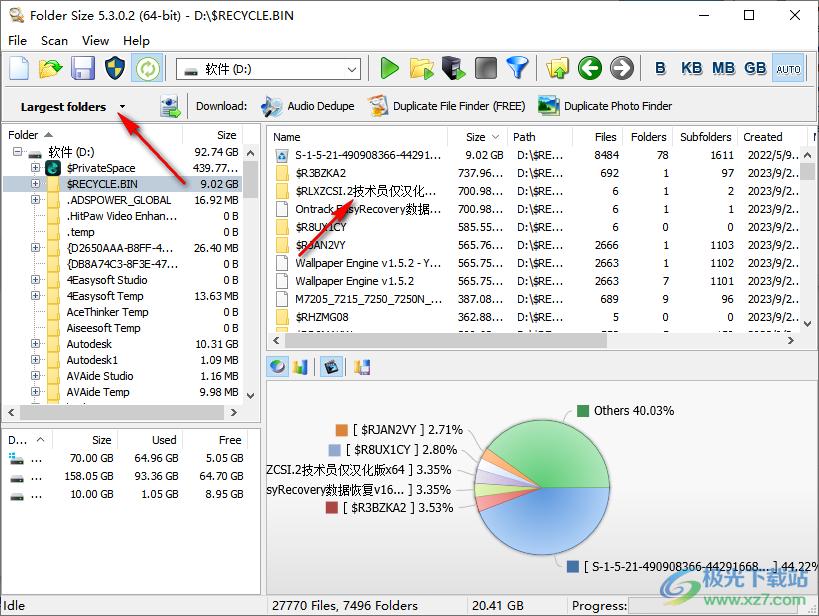This screenshot has width=819, height=616.
Task: Click the up-folder navigation icon
Action: click(557, 68)
